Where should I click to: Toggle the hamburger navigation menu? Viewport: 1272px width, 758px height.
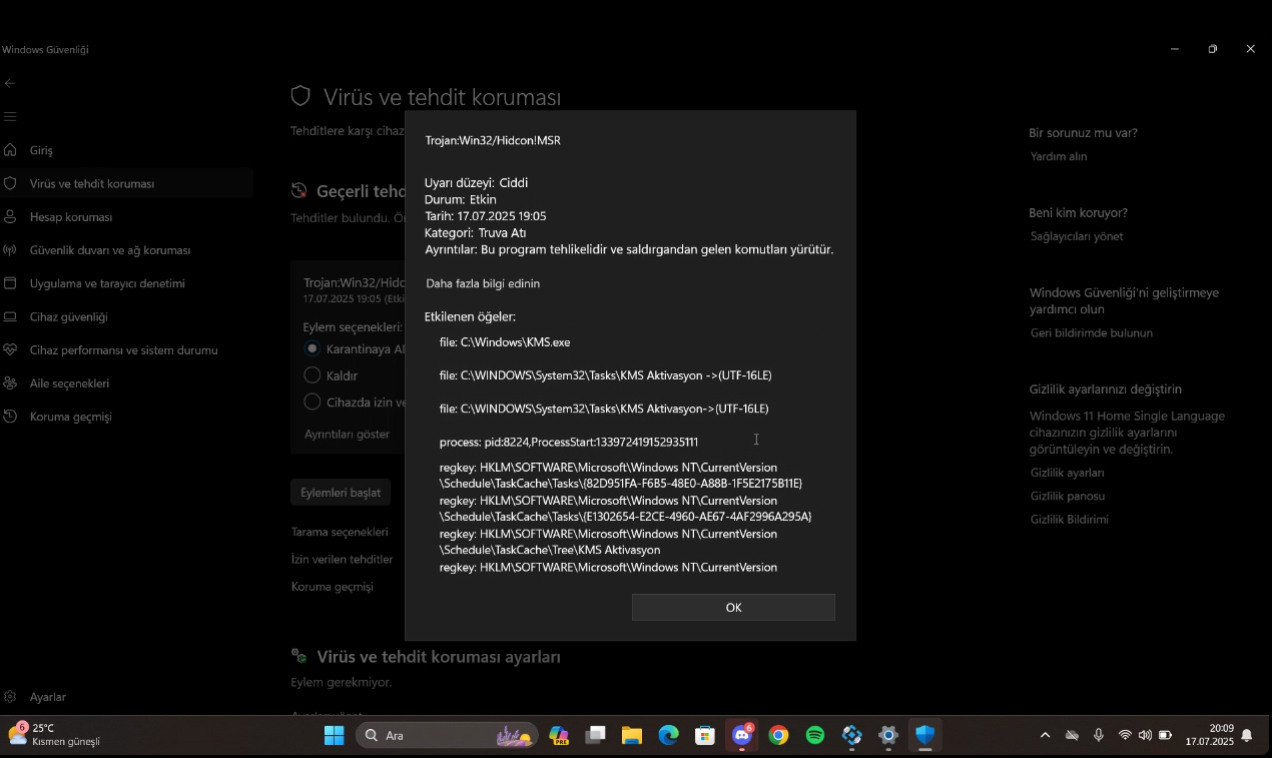(x=10, y=116)
